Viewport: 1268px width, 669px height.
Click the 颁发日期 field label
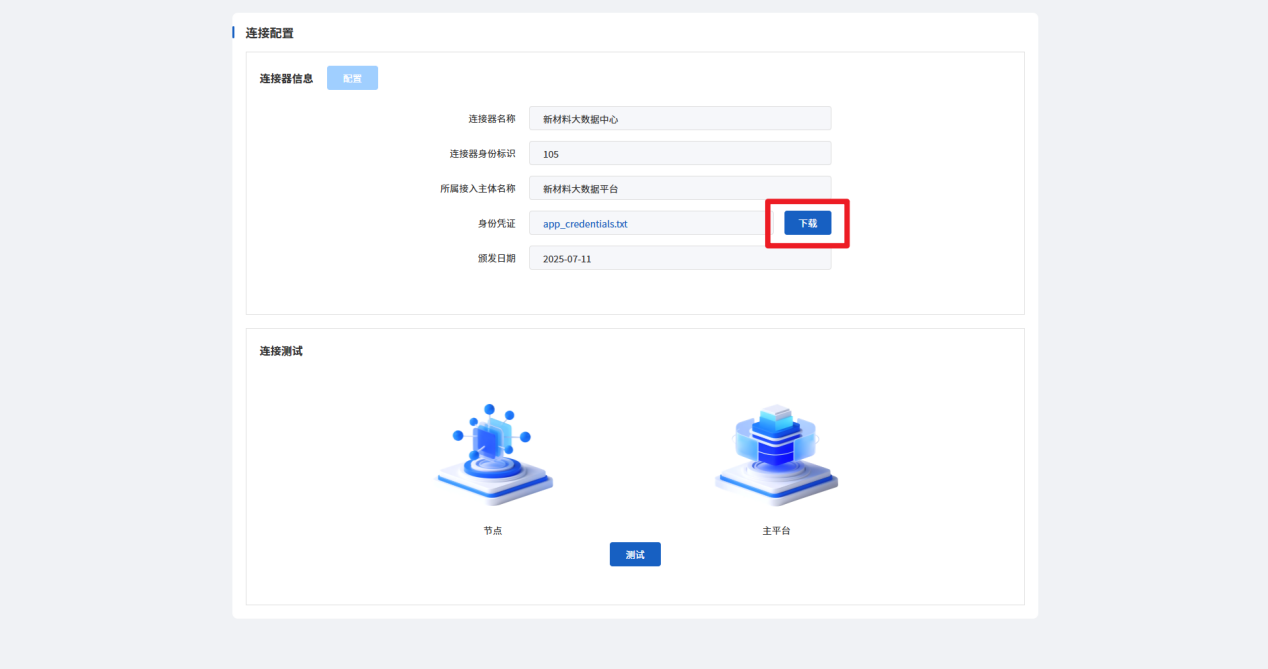click(496, 258)
